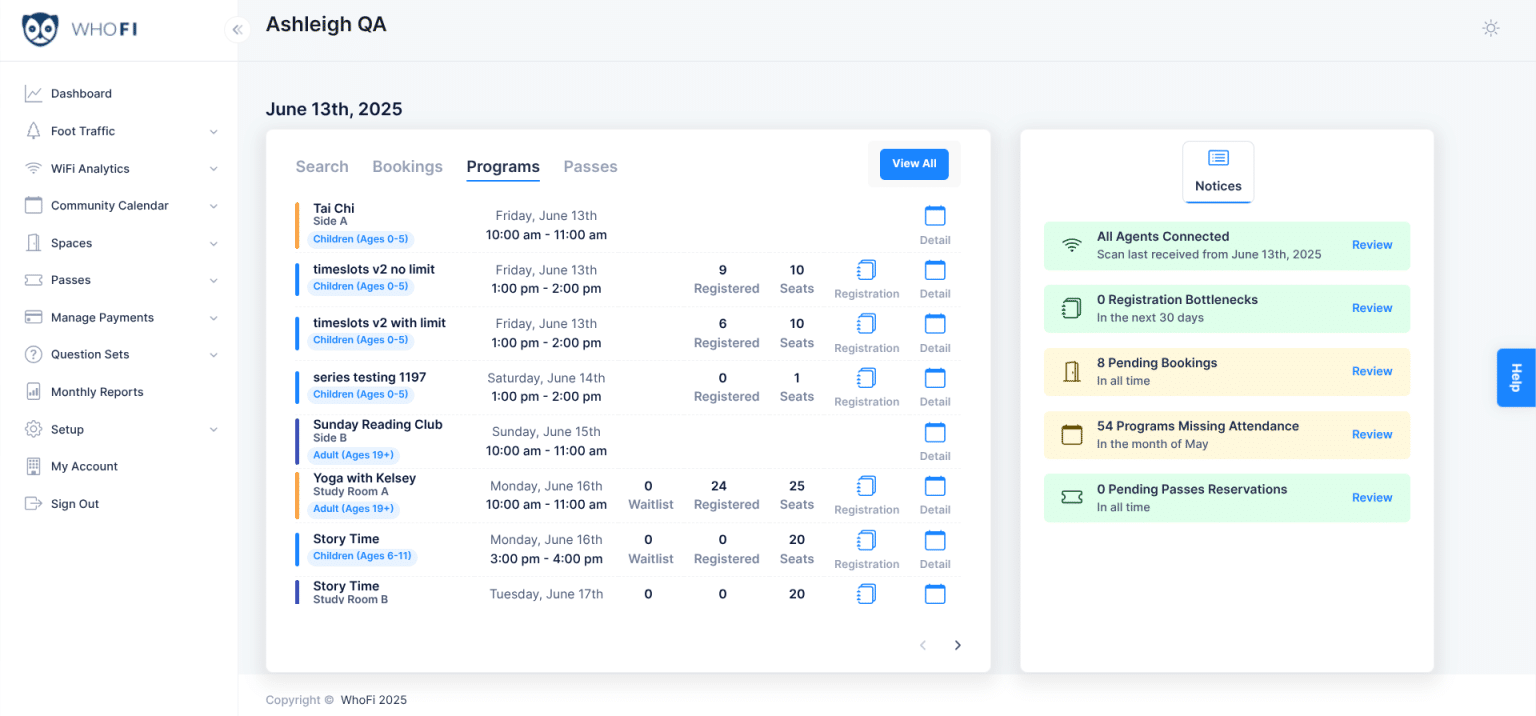Open WiFi Analytics from the sidebar
This screenshot has height=716, width=1536.
pos(31,168)
